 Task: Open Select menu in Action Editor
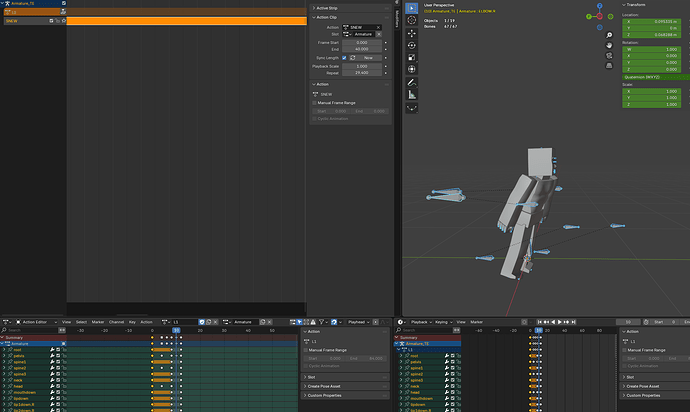point(81,322)
